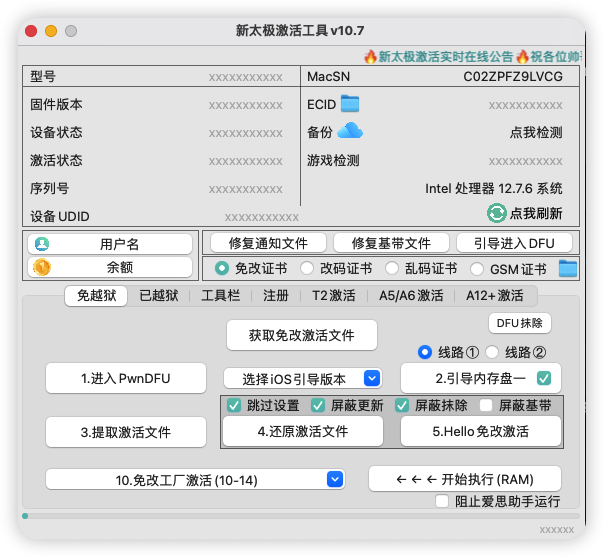
Task: Click 获取免改激活文件 button
Action: click(302, 335)
